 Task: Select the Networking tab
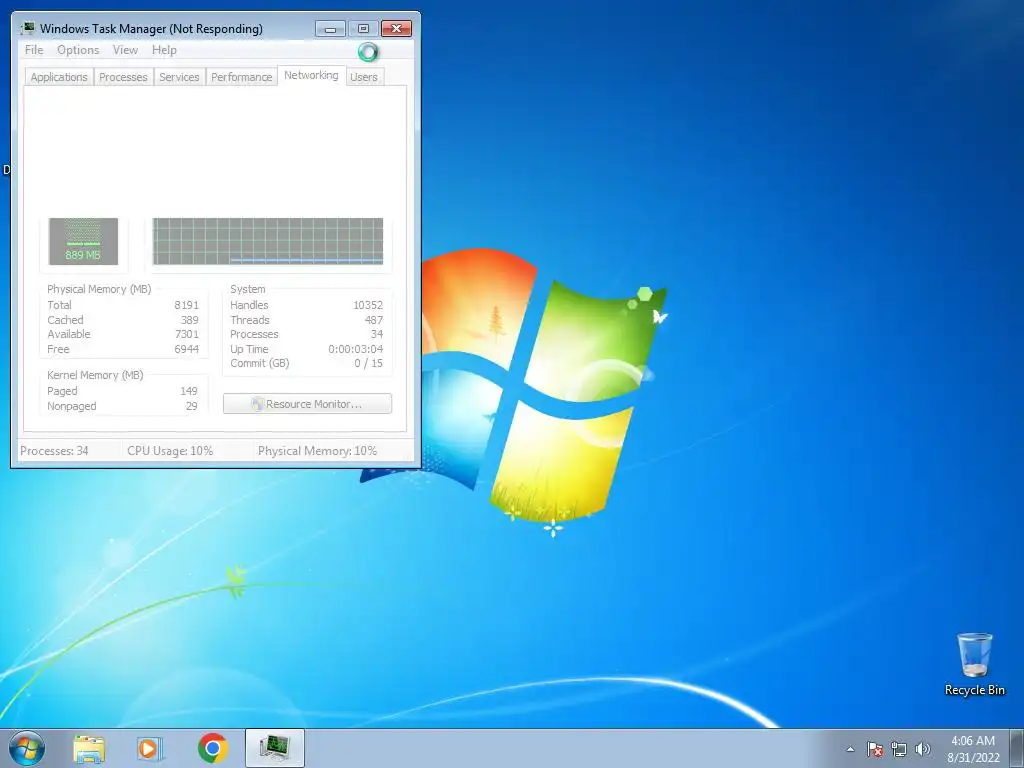[x=311, y=75]
